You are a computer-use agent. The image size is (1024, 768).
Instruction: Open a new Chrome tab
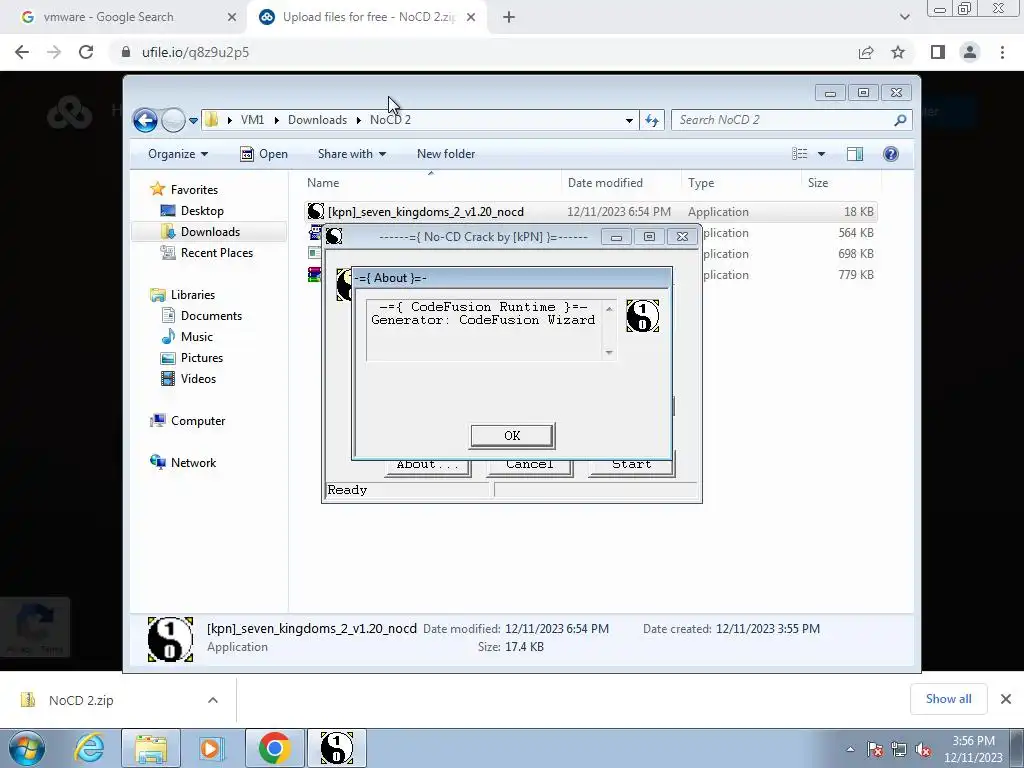click(x=509, y=18)
